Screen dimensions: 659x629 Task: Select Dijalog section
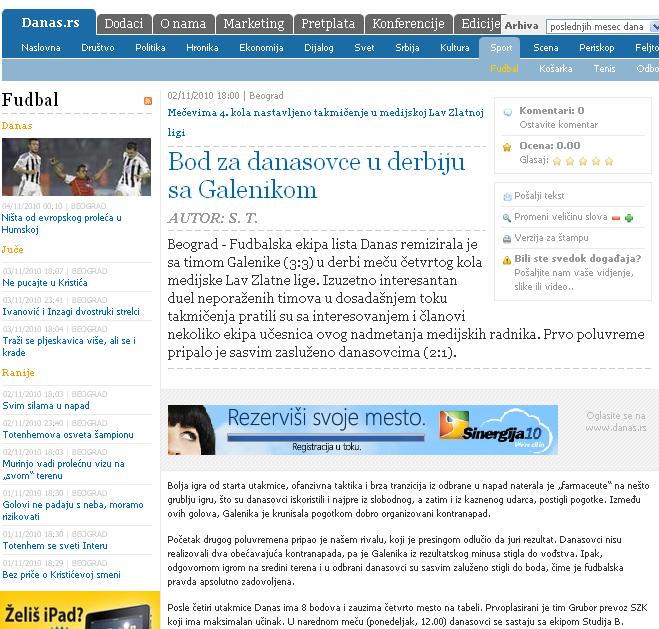click(x=319, y=47)
